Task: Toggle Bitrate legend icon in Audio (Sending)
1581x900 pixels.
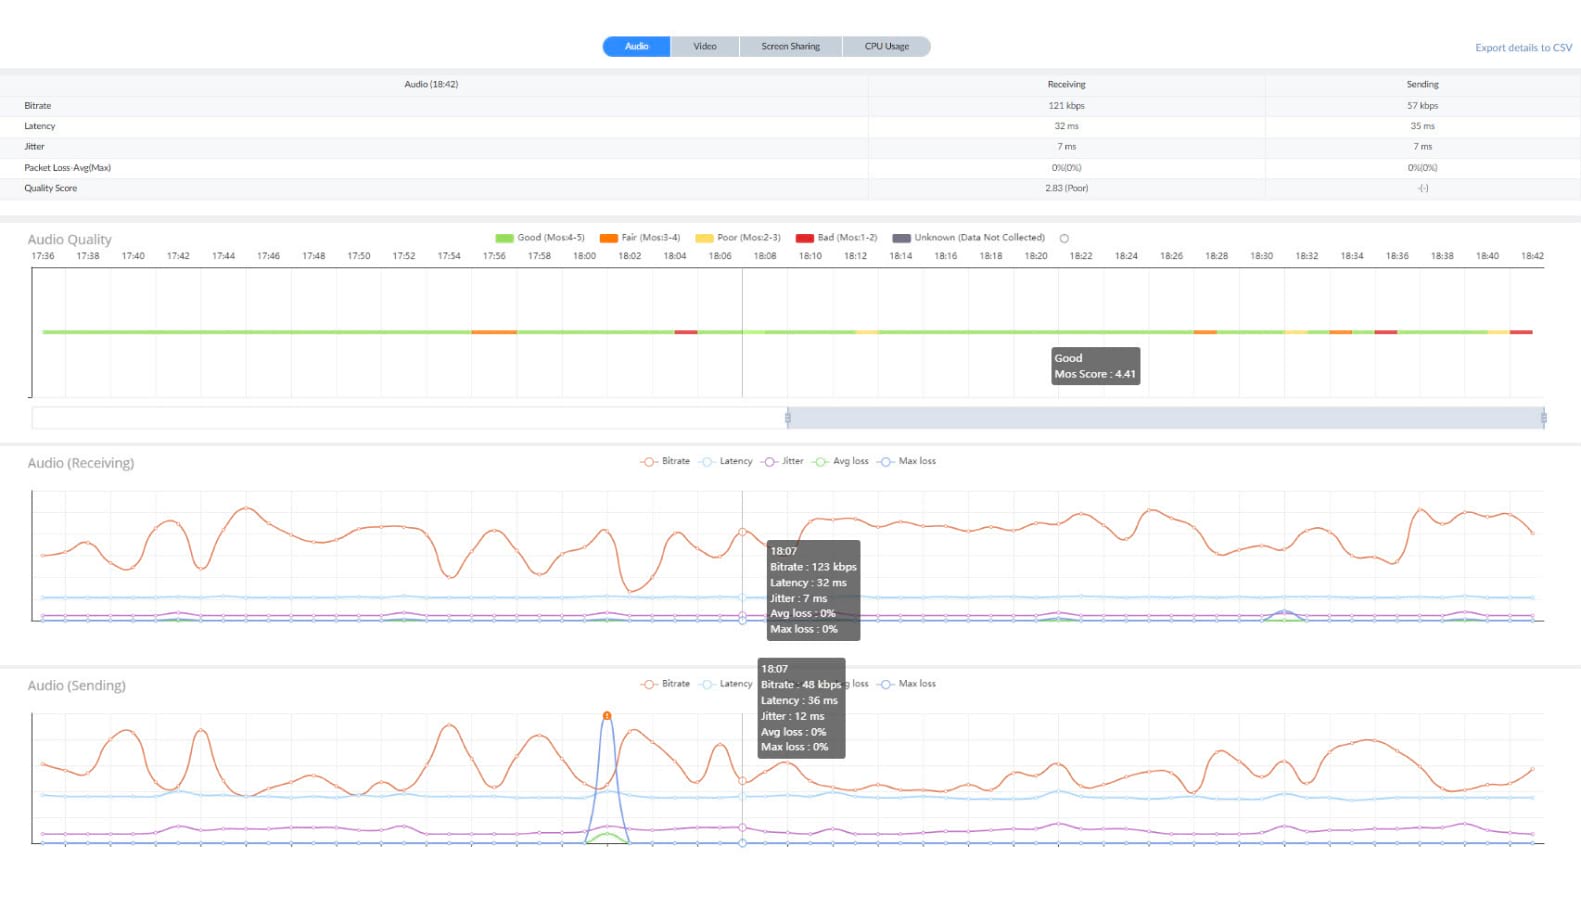Action: [x=649, y=685]
